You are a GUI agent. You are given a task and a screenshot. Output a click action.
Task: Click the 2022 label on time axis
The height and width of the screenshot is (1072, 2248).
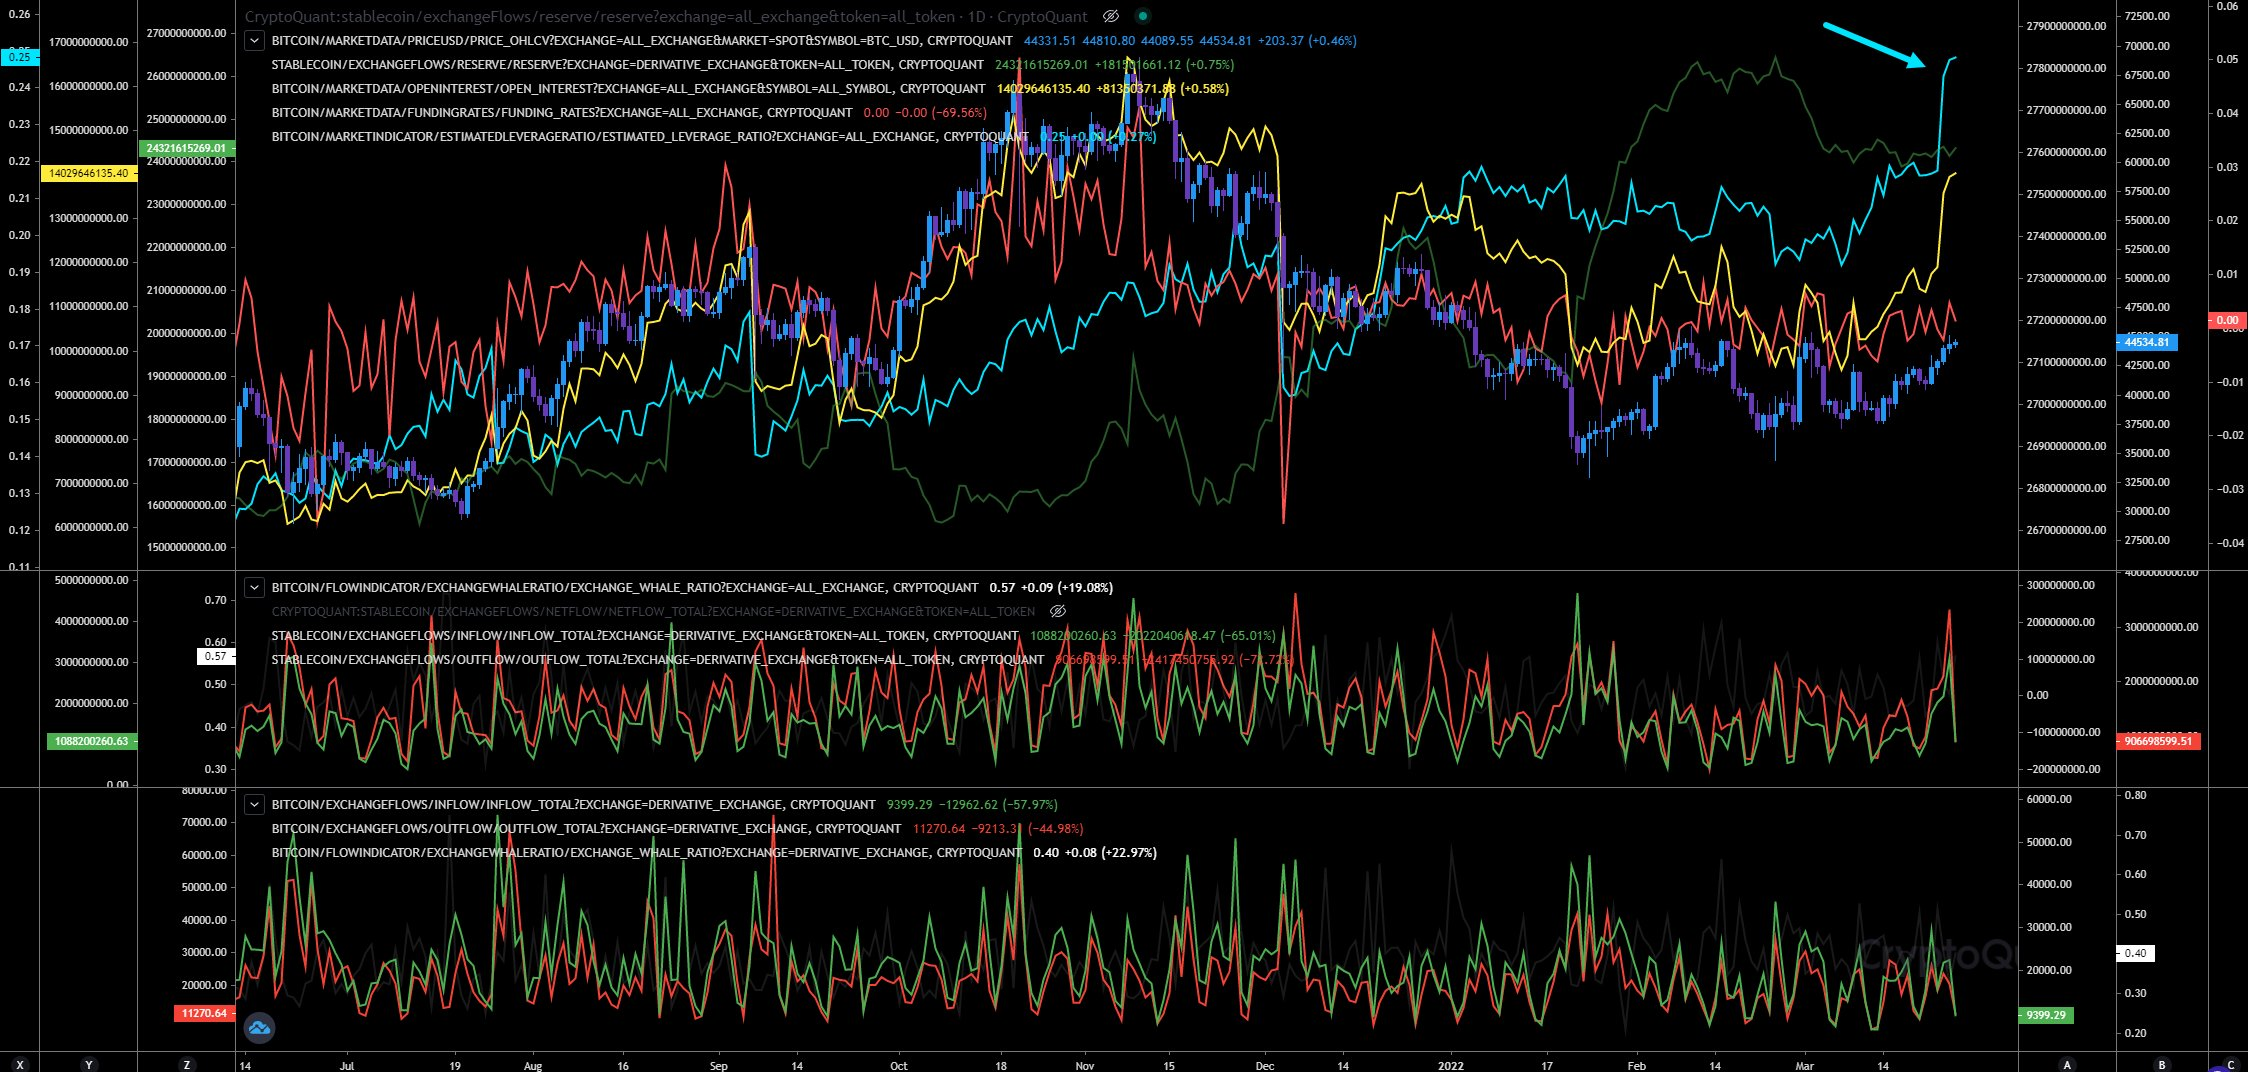point(1451,1066)
